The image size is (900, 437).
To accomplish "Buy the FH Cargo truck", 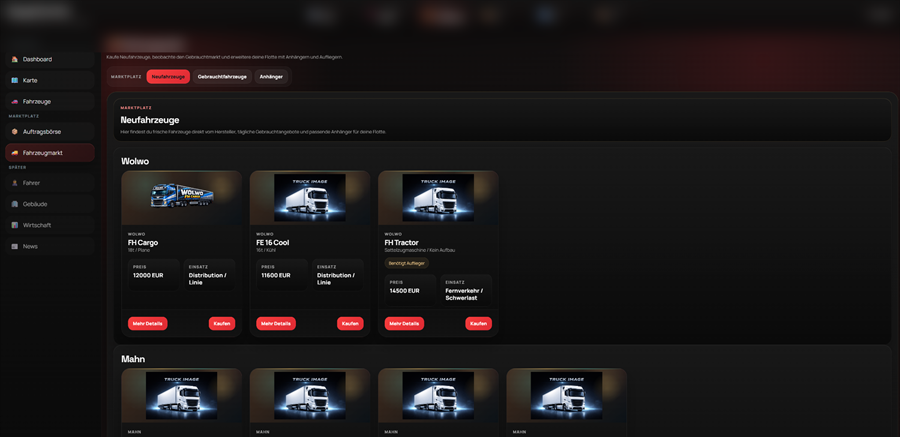I will click(x=222, y=323).
